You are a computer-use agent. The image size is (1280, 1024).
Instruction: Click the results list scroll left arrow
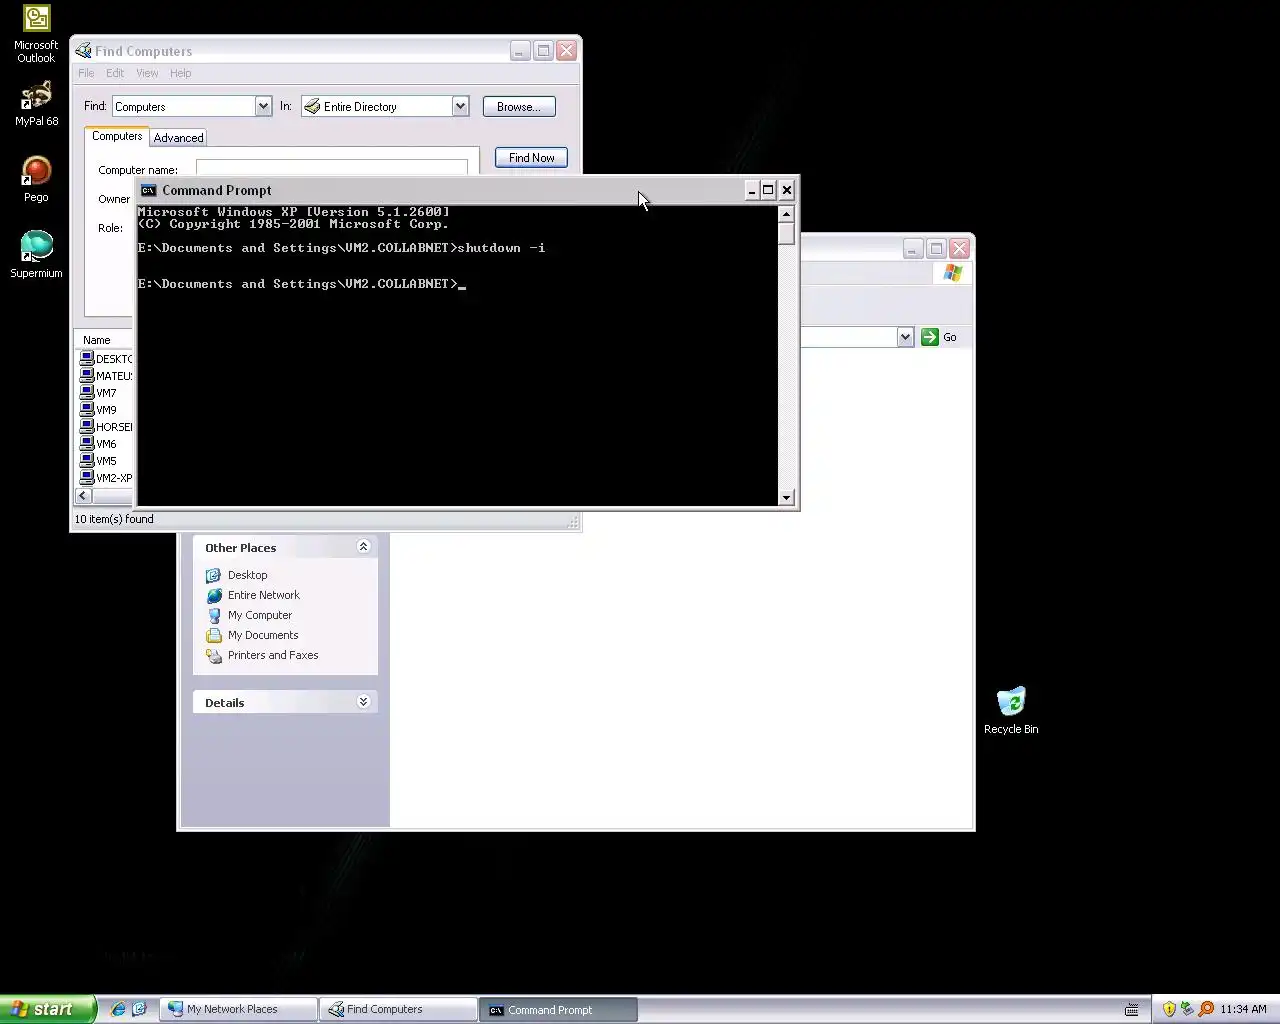tap(84, 495)
